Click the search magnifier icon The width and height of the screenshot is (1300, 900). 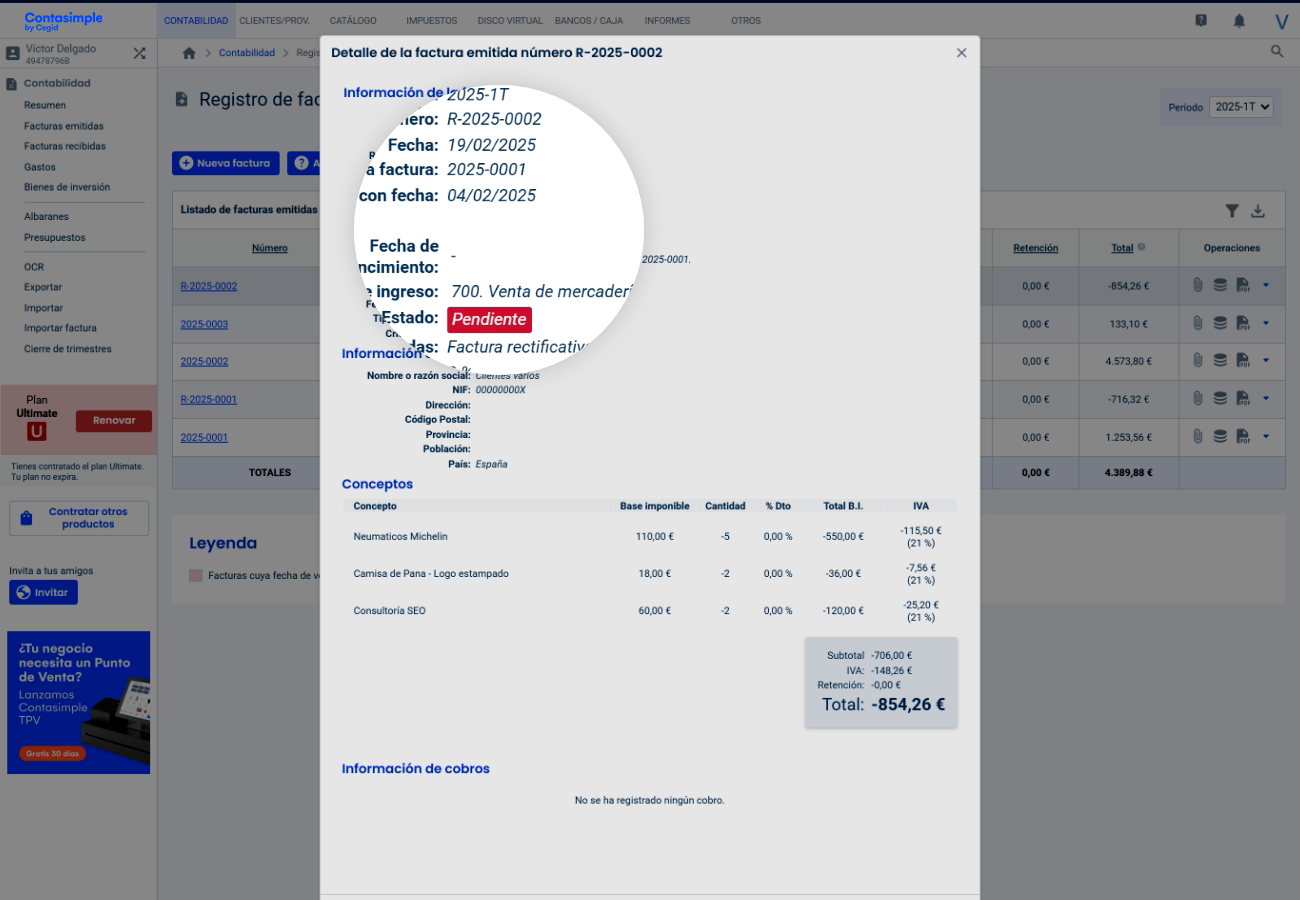1277,52
